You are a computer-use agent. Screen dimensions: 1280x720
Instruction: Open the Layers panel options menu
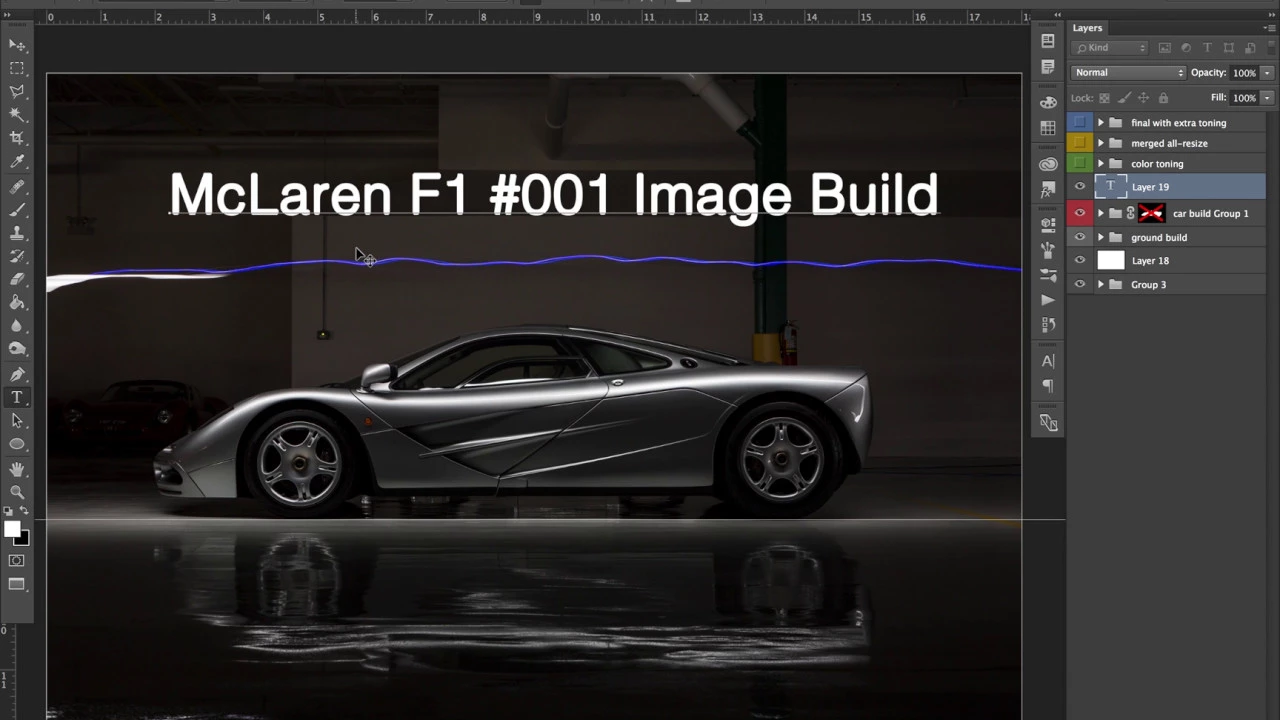(x=1267, y=28)
